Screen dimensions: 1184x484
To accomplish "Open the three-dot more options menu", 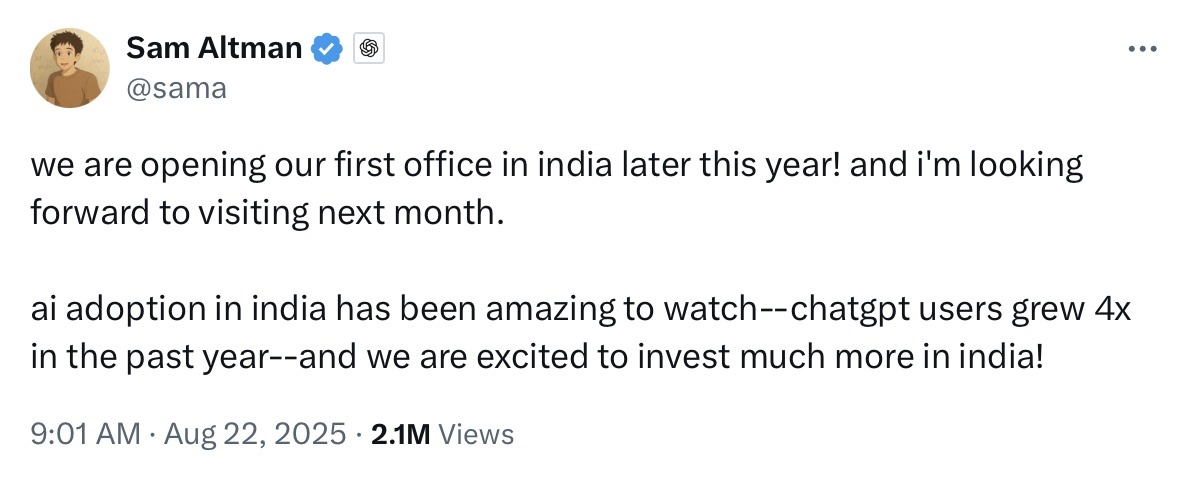I will tap(1142, 48).
